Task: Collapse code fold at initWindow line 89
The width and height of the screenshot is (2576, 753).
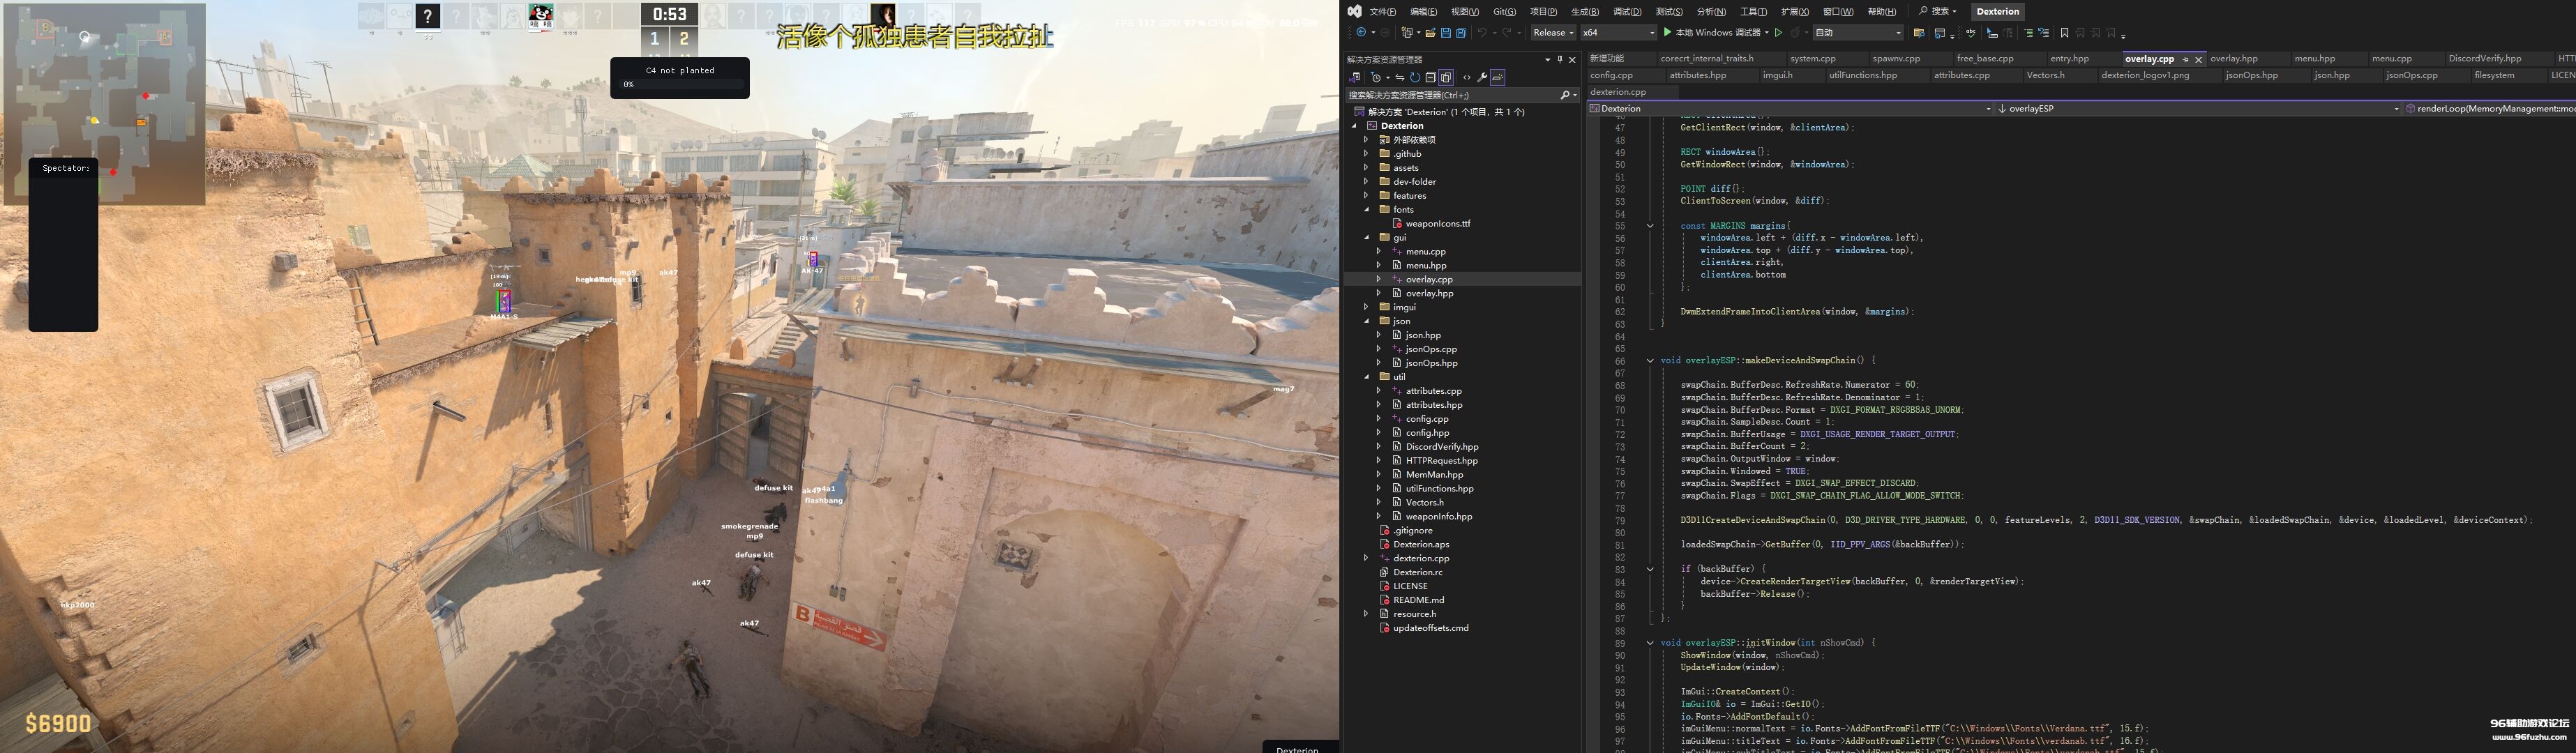Action: pyautogui.click(x=1650, y=643)
